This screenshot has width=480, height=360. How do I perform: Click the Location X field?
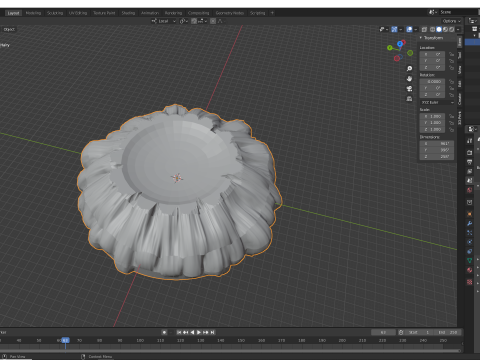[432, 54]
